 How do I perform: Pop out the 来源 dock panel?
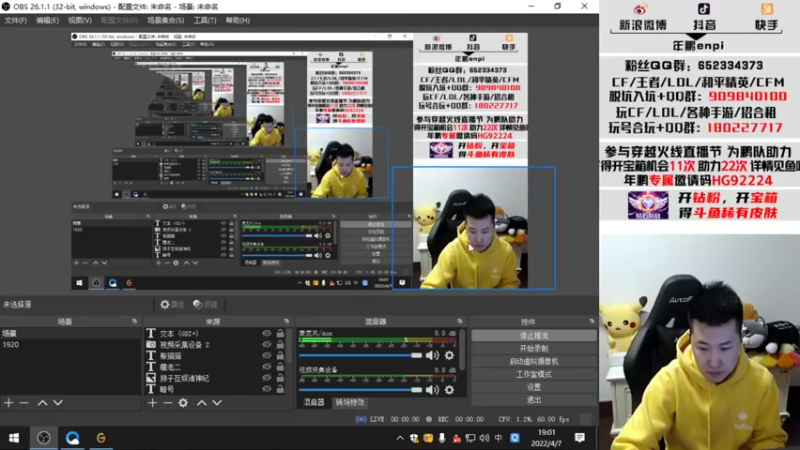pyautogui.click(x=287, y=321)
